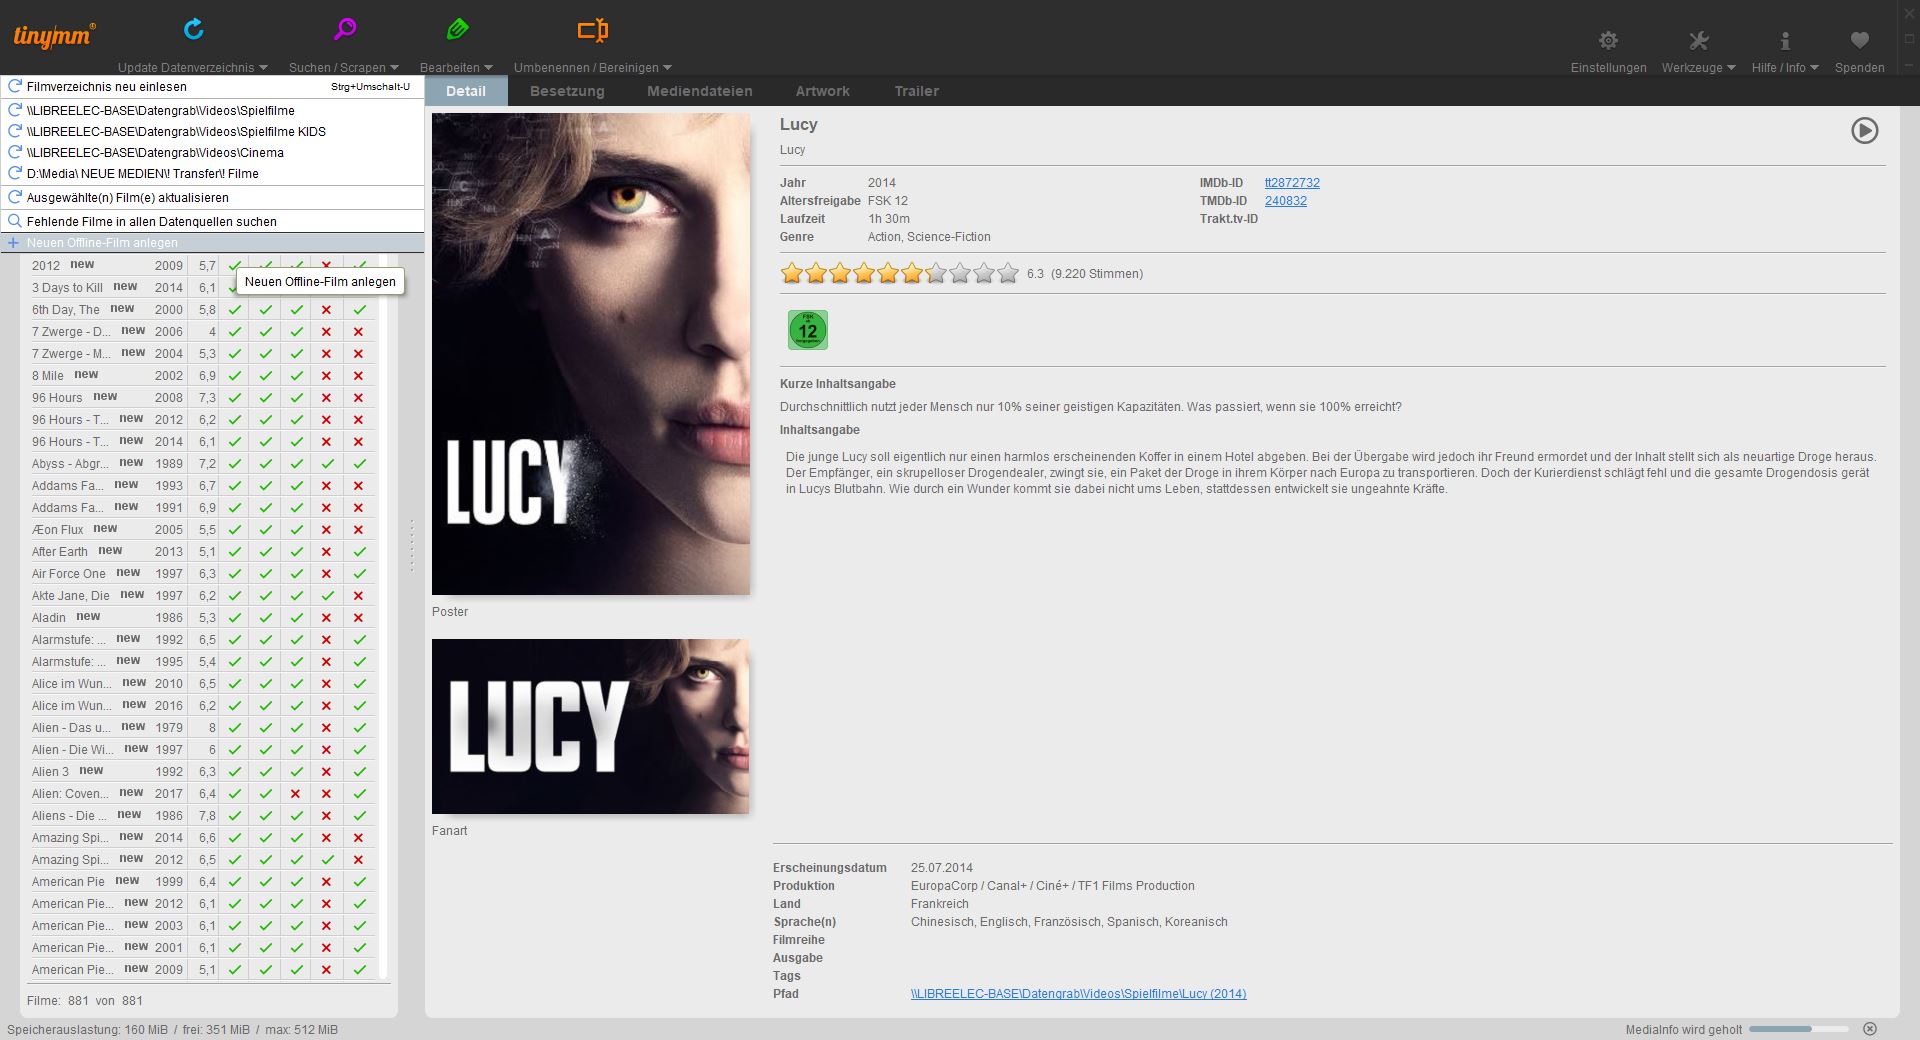Select movie row 3 Days to Kill
This screenshot has height=1040, width=1920.
pos(203,287)
